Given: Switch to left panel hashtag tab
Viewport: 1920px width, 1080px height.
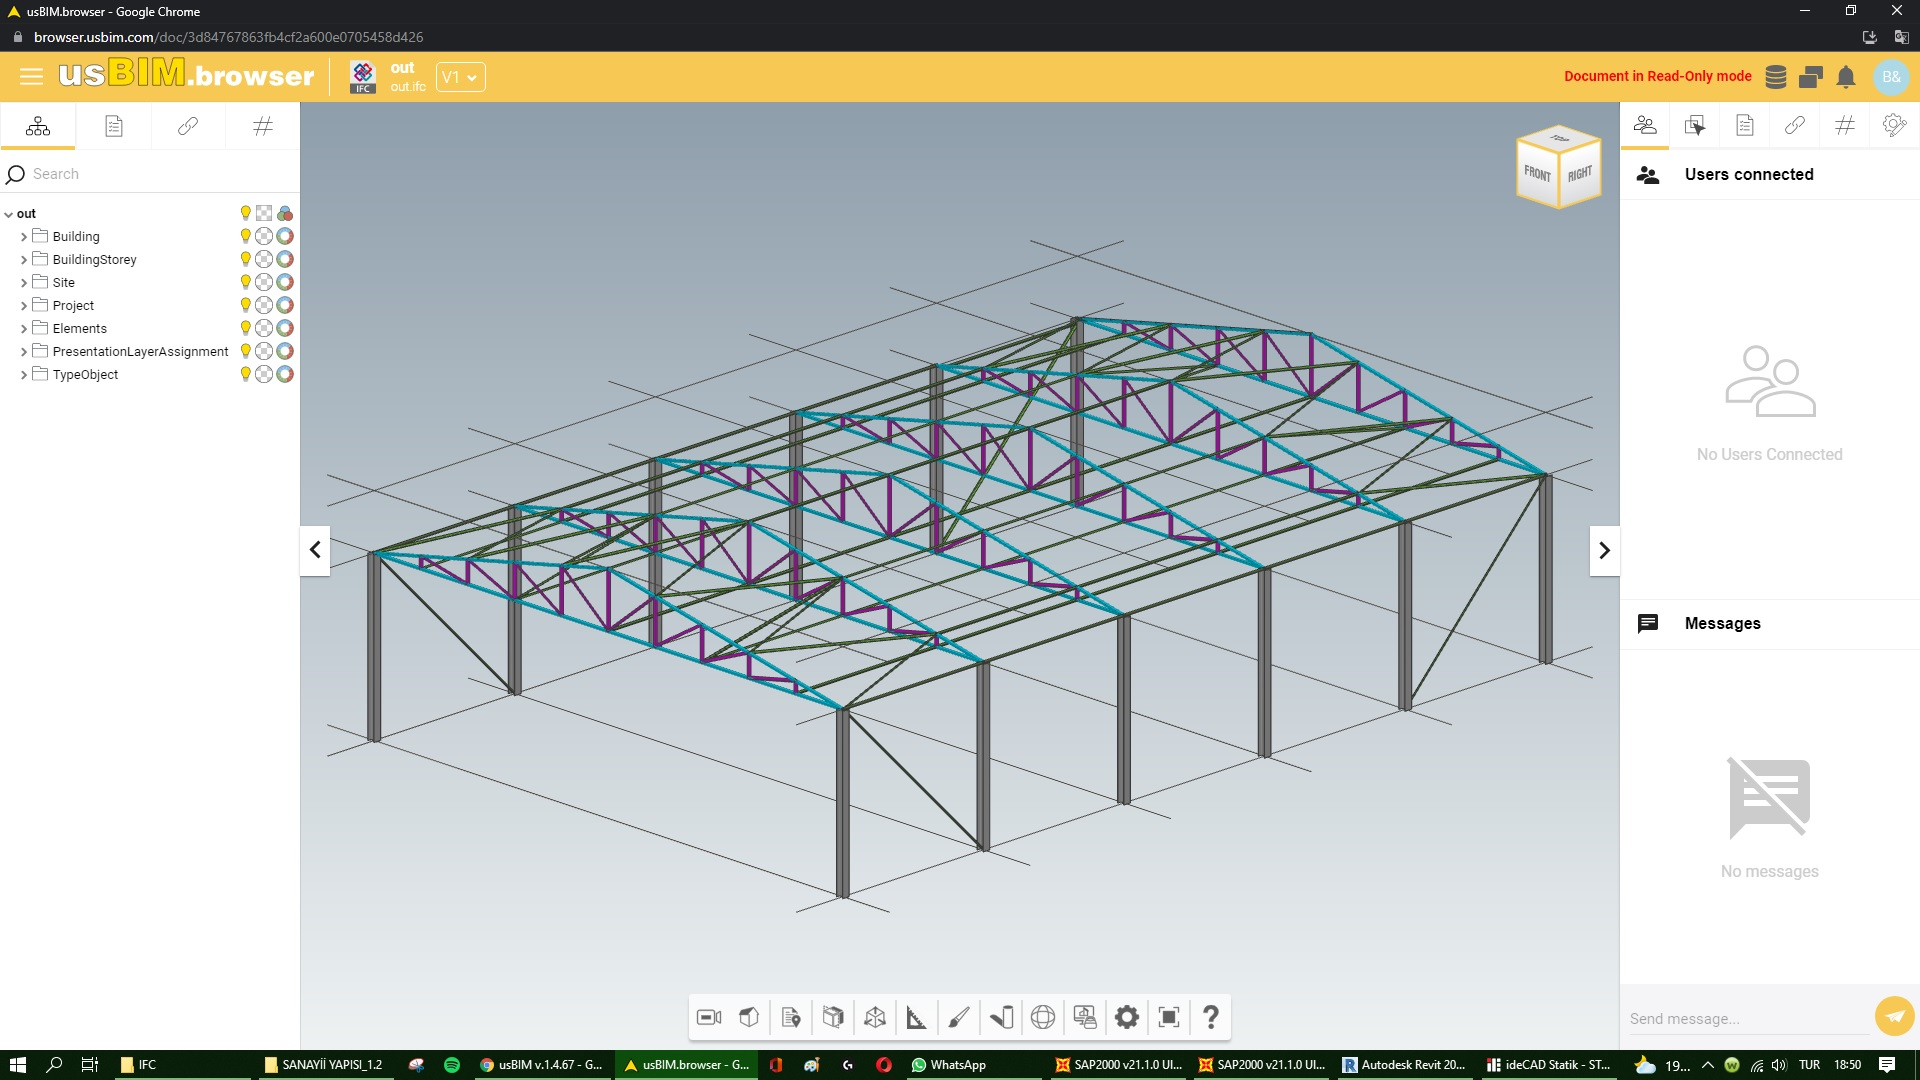Looking at the screenshot, I should [x=263, y=126].
